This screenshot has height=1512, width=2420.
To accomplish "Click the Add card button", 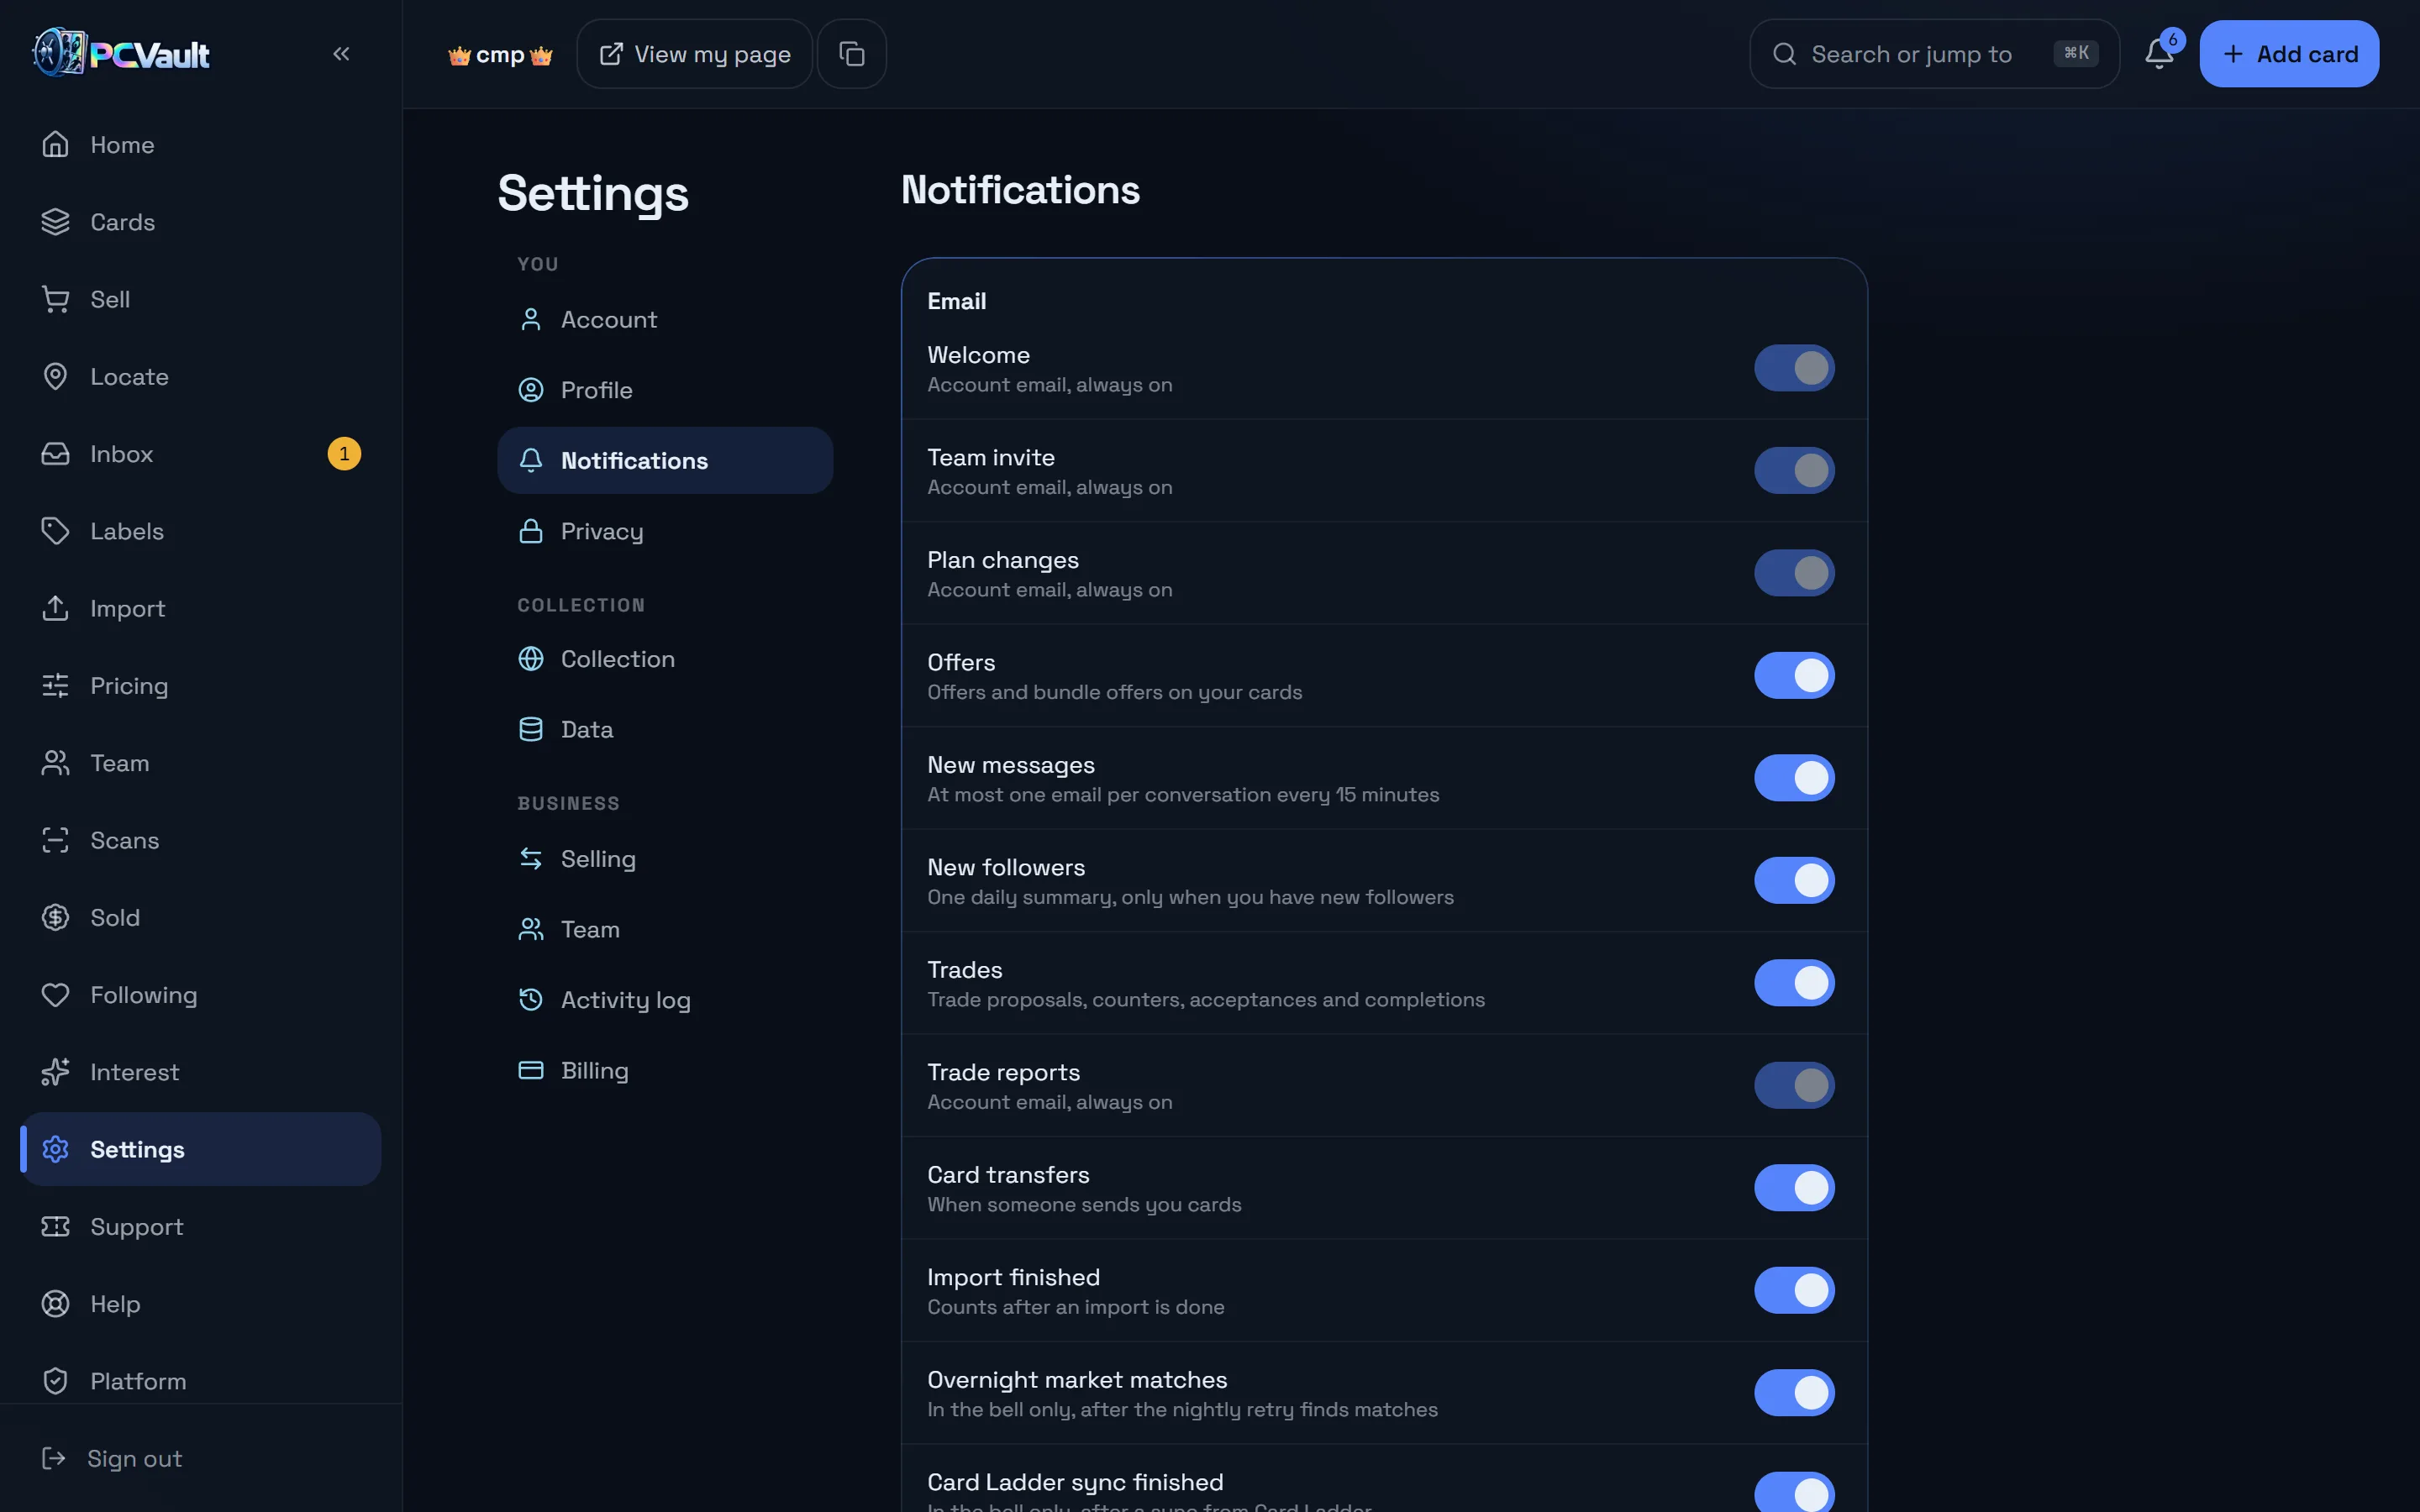I will pyautogui.click(x=2288, y=54).
